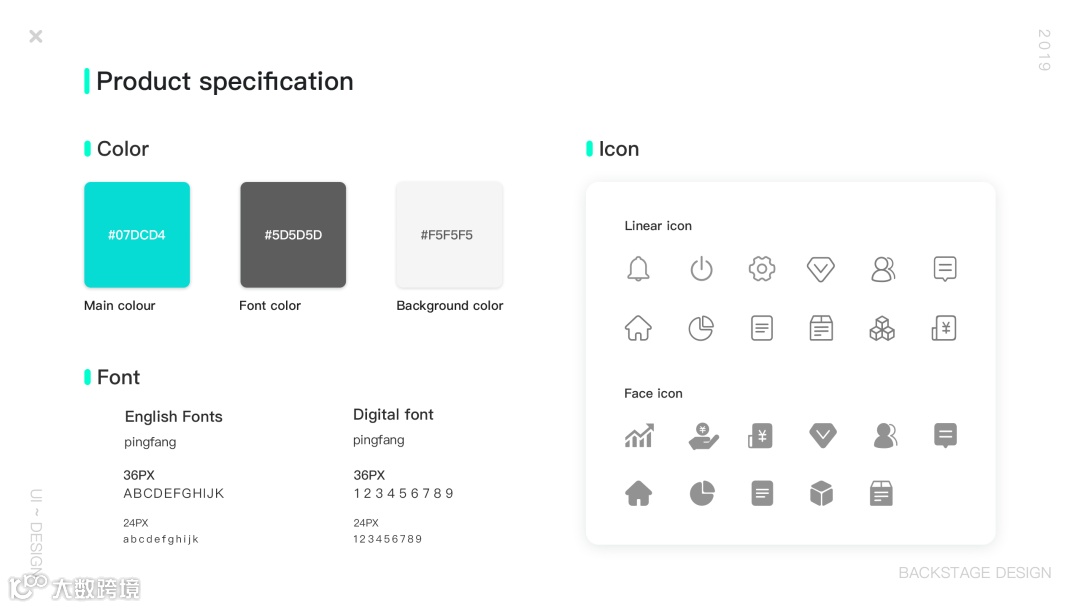
Task: Close the page with the X icon
Action: coord(36,36)
